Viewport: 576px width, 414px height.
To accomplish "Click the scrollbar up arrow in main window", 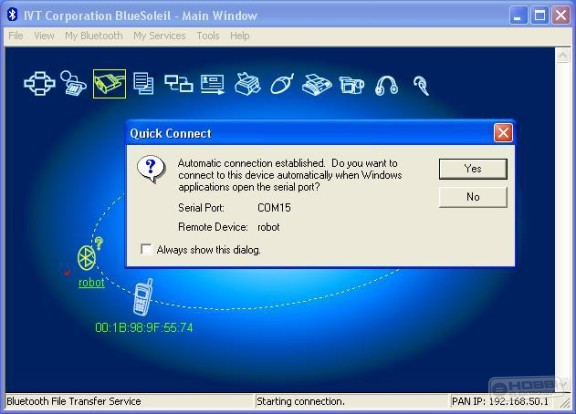I will click(x=563, y=55).
